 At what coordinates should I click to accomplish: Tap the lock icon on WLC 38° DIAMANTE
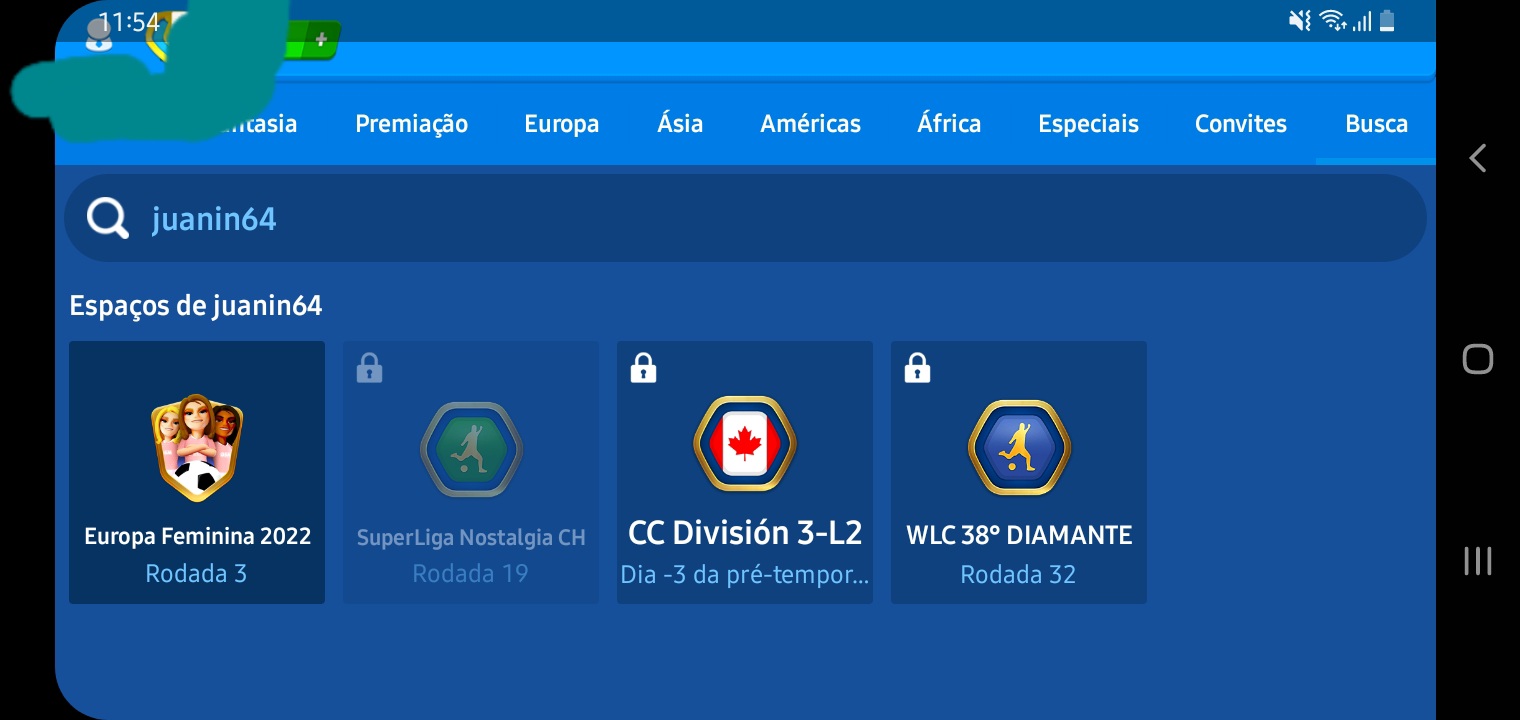coord(917,369)
